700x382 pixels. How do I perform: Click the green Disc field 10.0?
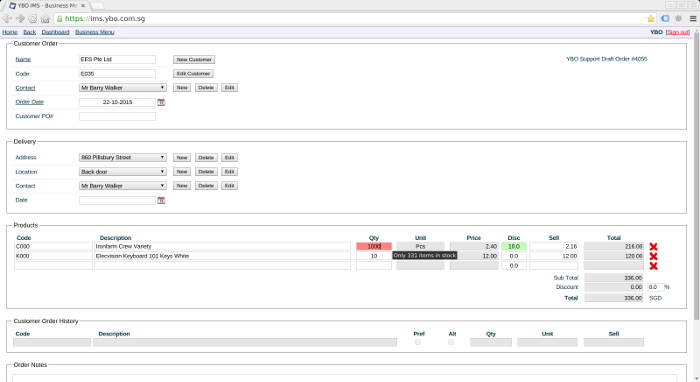[514, 246]
